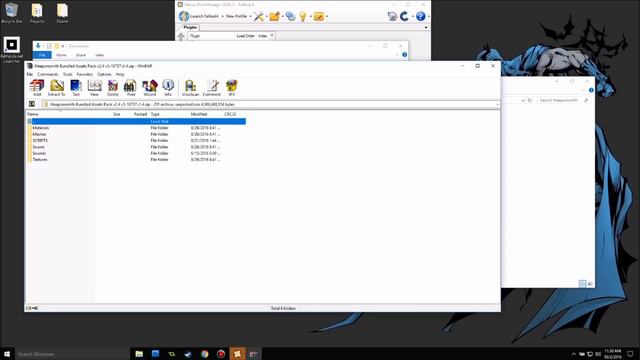Click the login user icon in Nexus Mod Manager
The width and height of the screenshot is (640, 360).
point(392,16)
